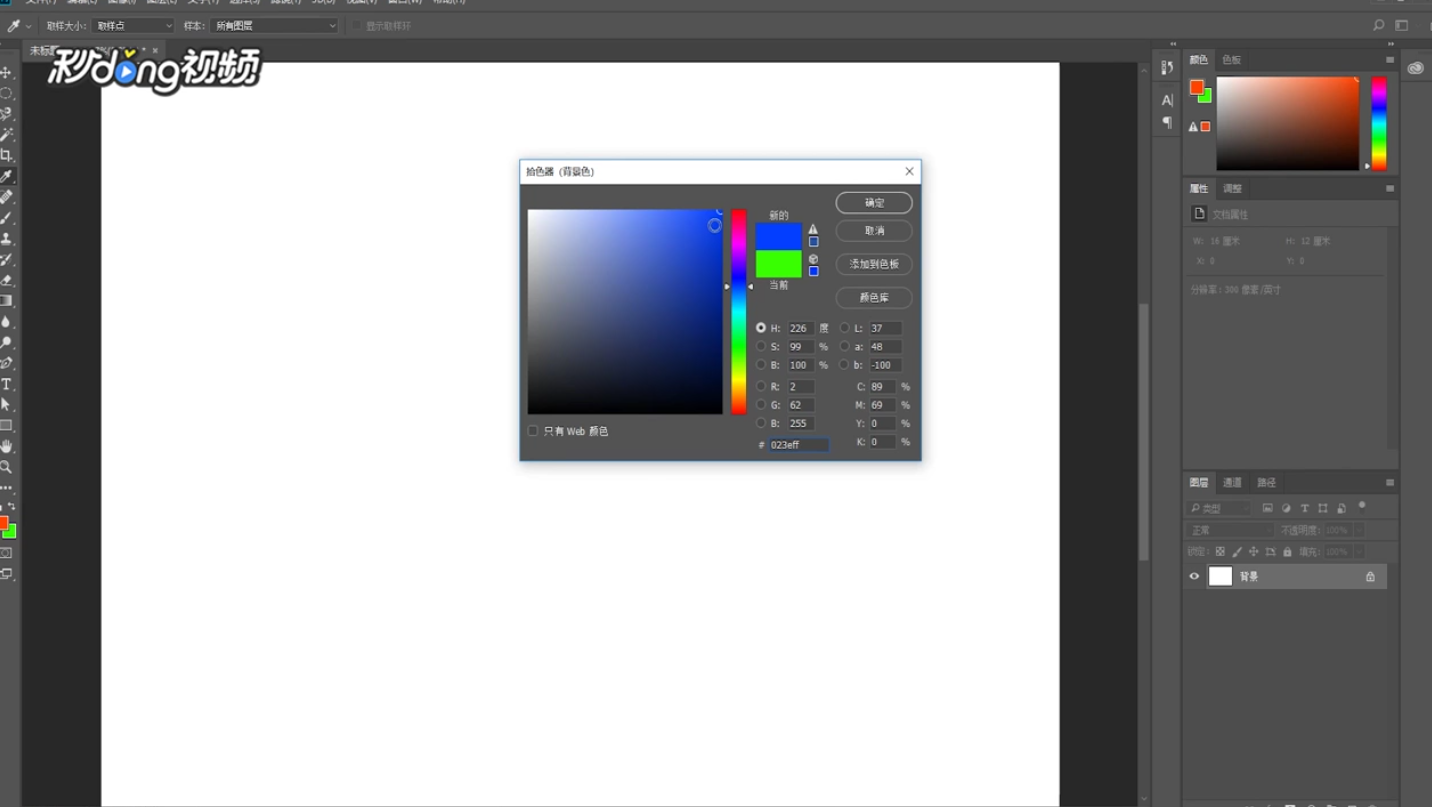Switch to the 调整 adjustments tab
The height and width of the screenshot is (807, 1432).
[x=1232, y=188]
